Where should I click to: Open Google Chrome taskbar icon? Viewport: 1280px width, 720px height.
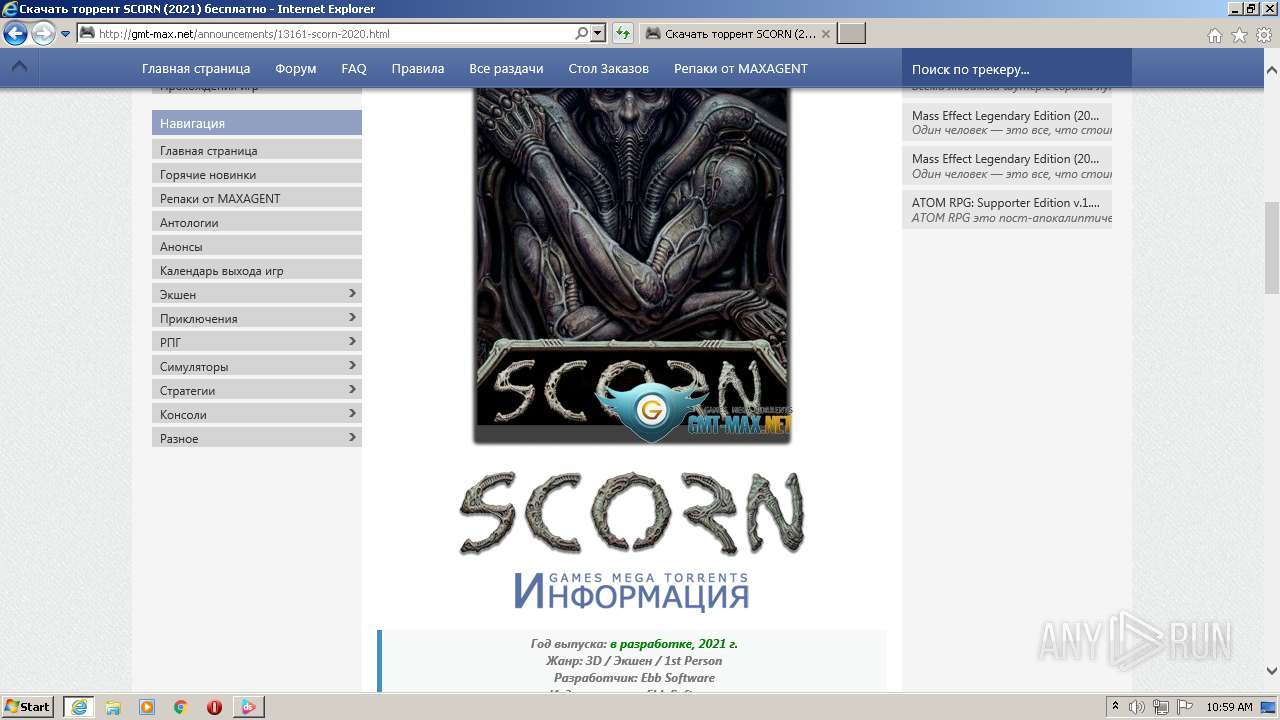pyautogui.click(x=181, y=707)
